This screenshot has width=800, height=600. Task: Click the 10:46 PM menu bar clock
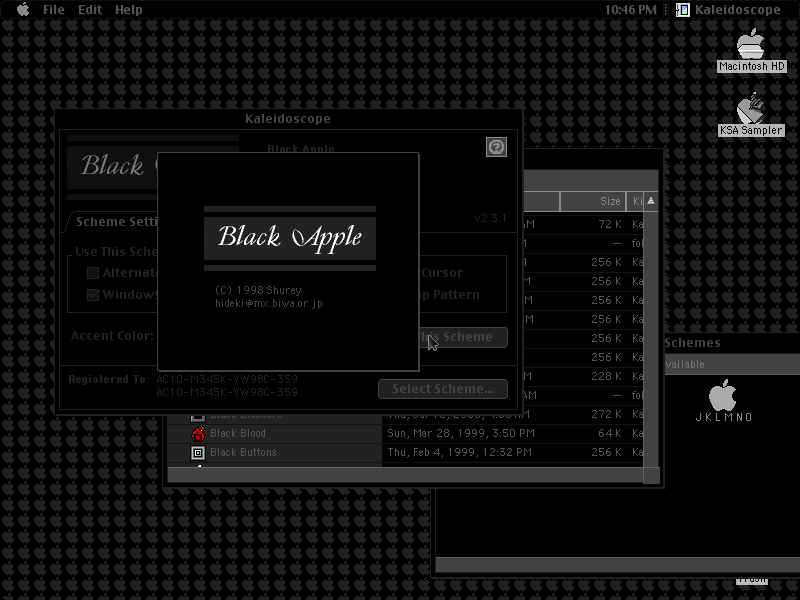[x=631, y=10]
